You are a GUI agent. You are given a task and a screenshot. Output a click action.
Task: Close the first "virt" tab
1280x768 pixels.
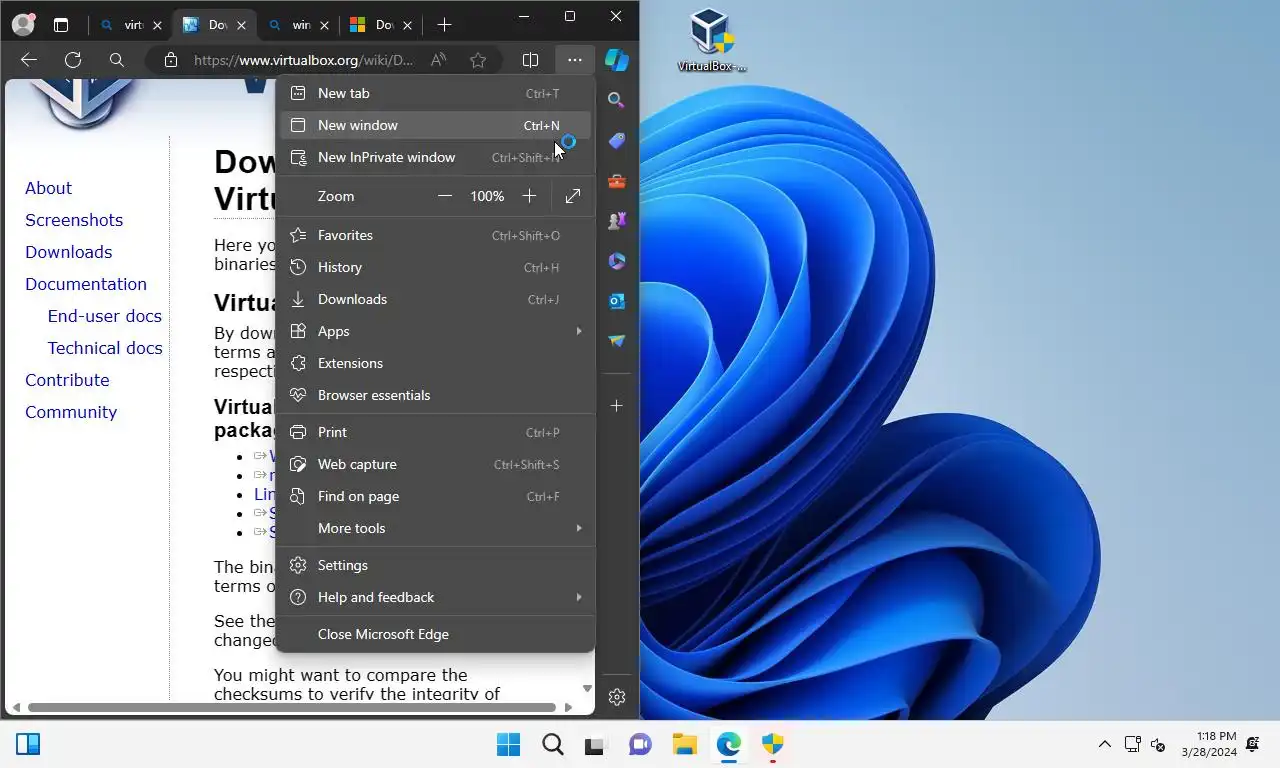pyautogui.click(x=157, y=25)
